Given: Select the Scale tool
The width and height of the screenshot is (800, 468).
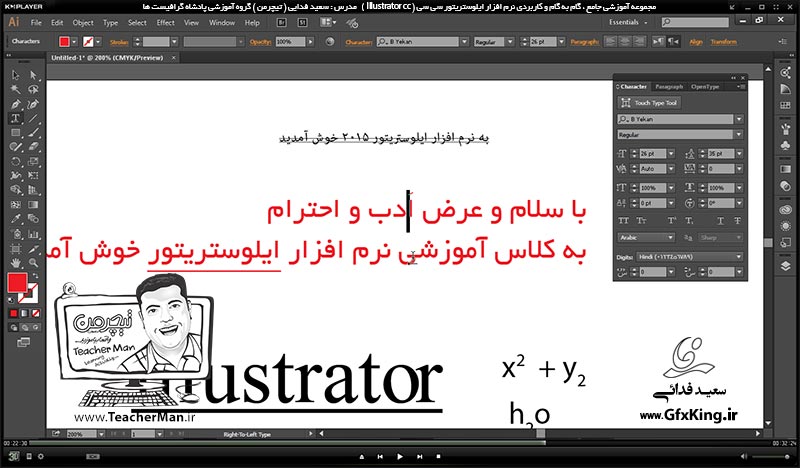Looking at the screenshot, I should [33, 161].
